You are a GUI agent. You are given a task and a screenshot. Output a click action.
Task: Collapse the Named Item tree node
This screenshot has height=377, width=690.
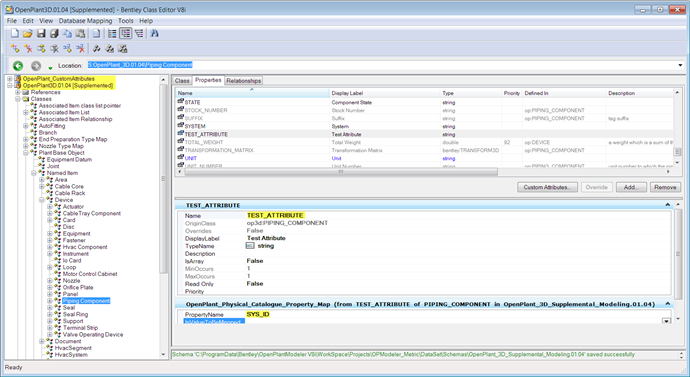click(x=33, y=173)
